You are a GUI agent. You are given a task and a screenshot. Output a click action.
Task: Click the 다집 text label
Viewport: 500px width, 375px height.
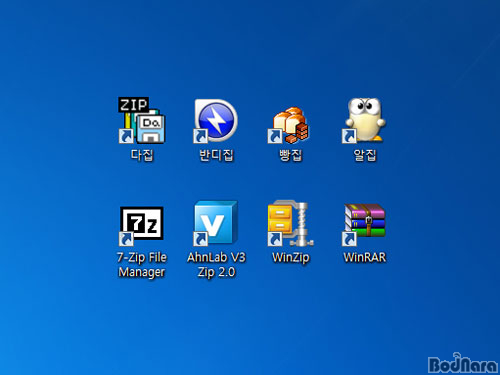[142, 155]
